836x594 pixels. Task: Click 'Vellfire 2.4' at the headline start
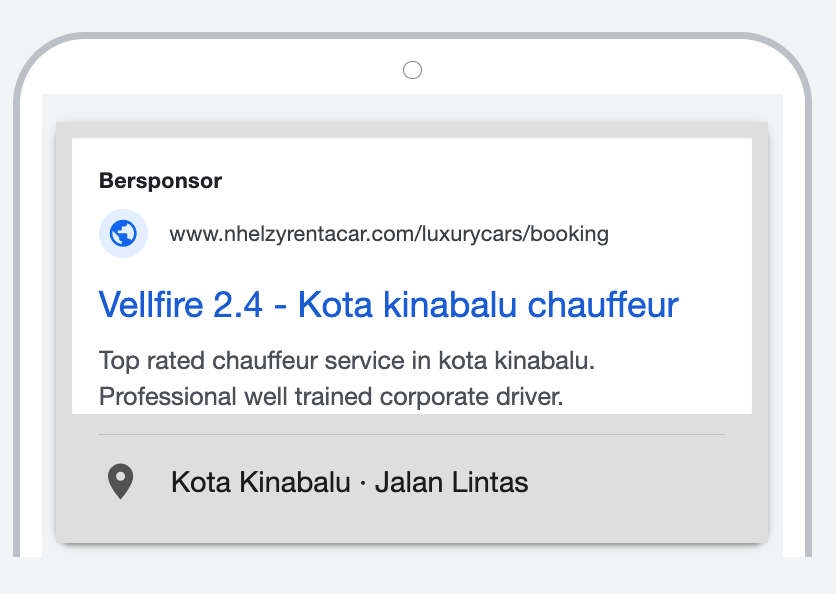[181, 305]
